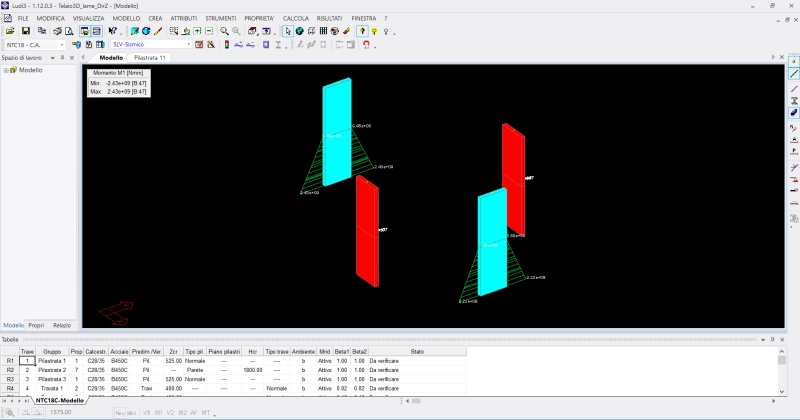Image resolution: width=800 pixels, height=420 pixels.
Task: Expand the Modello tree node
Action: coord(5,70)
